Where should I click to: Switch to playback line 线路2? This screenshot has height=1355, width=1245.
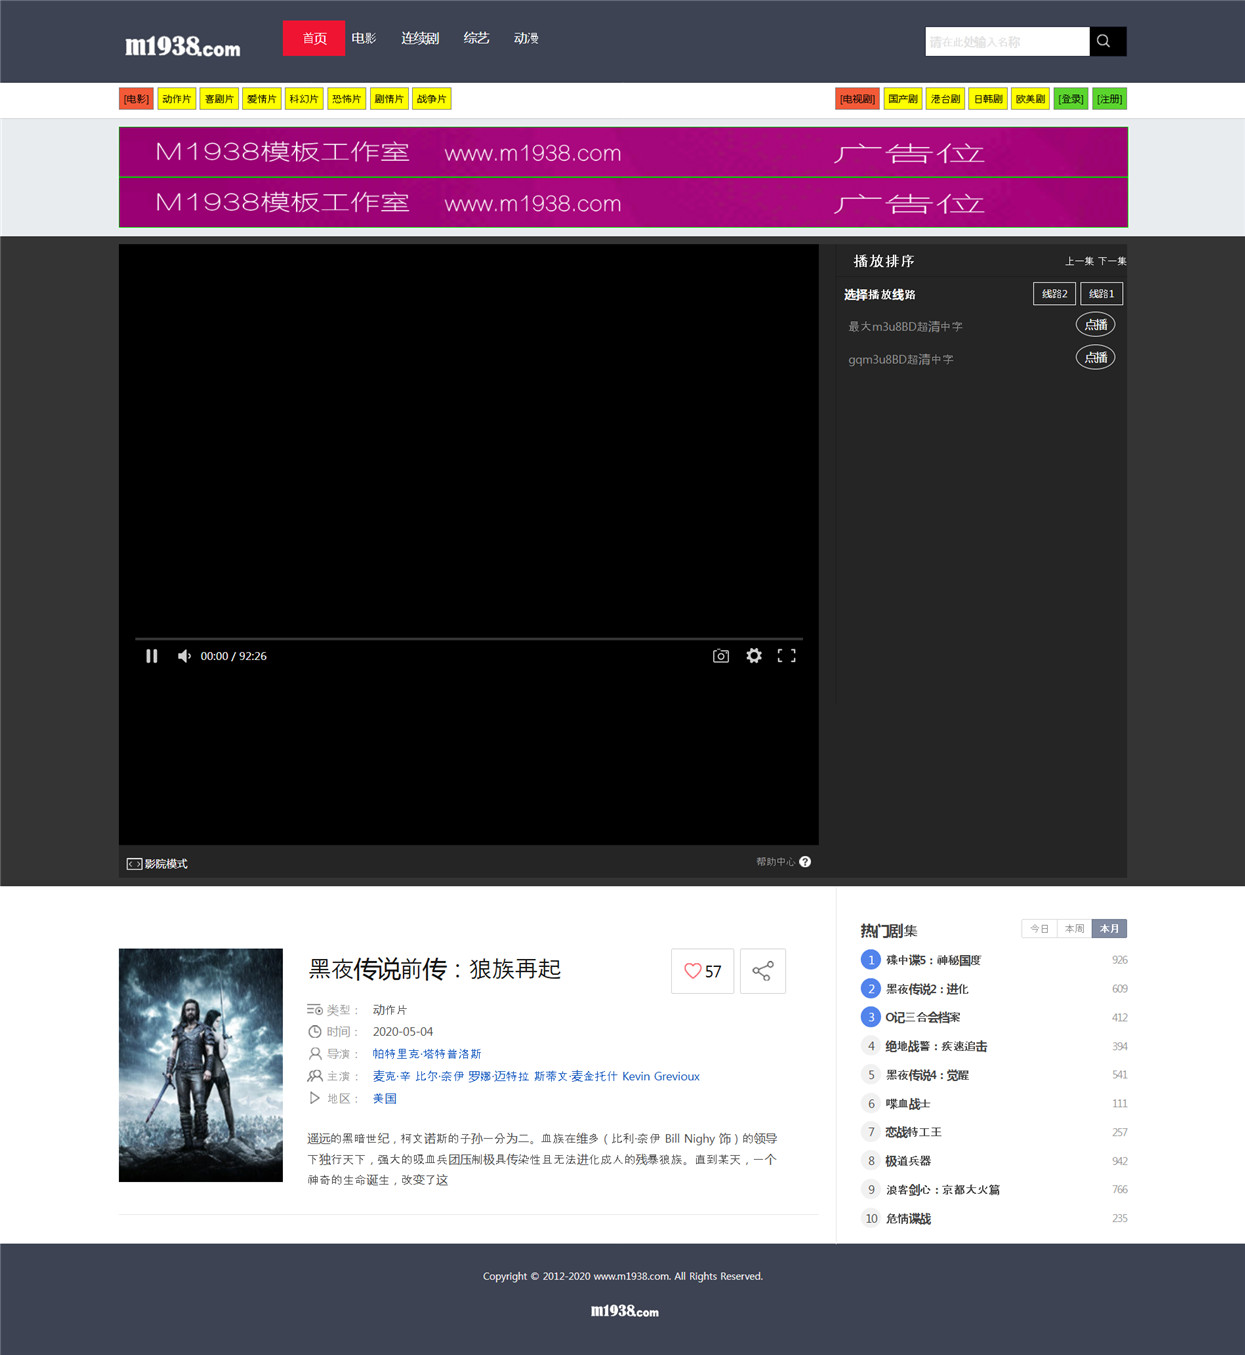(x=1054, y=294)
